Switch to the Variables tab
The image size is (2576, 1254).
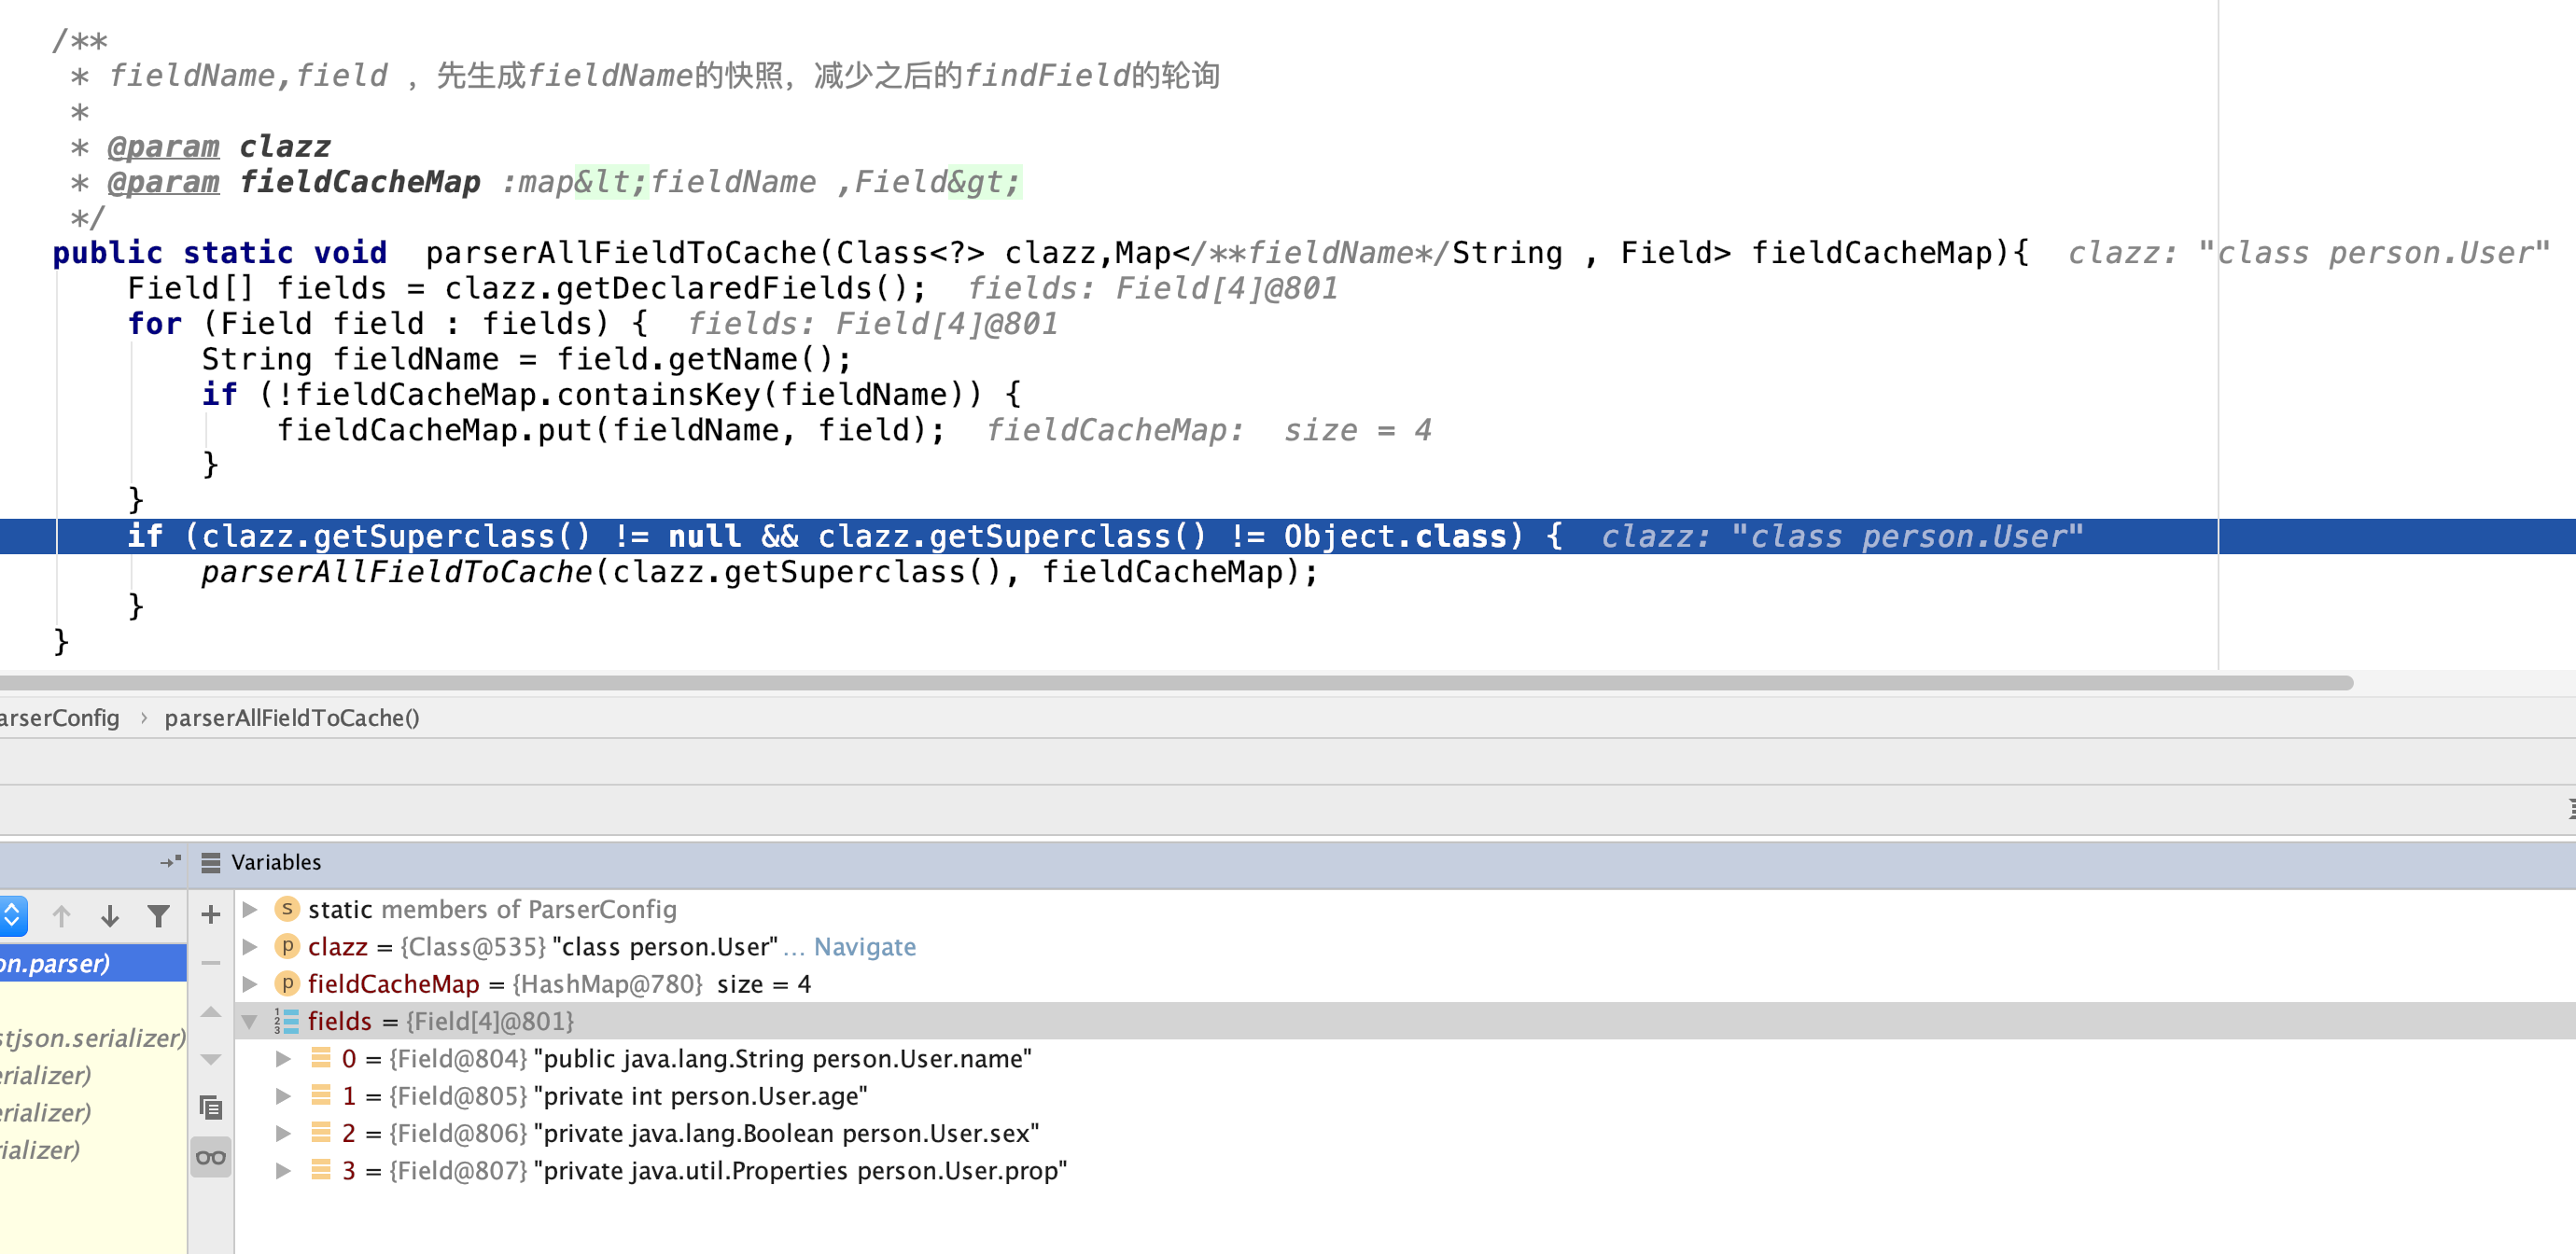point(276,862)
